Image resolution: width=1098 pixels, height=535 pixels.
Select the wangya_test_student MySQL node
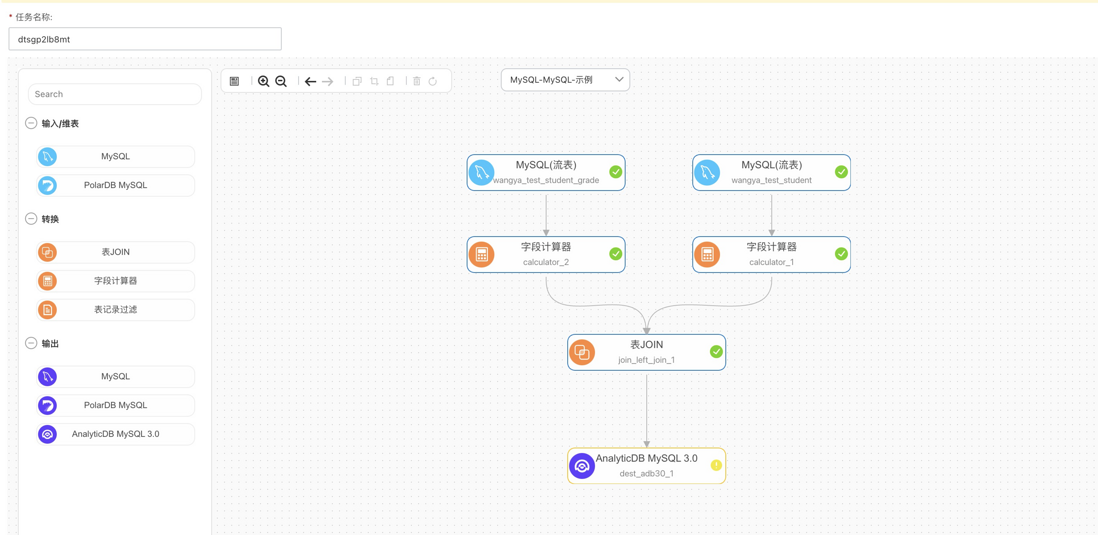[x=772, y=172]
